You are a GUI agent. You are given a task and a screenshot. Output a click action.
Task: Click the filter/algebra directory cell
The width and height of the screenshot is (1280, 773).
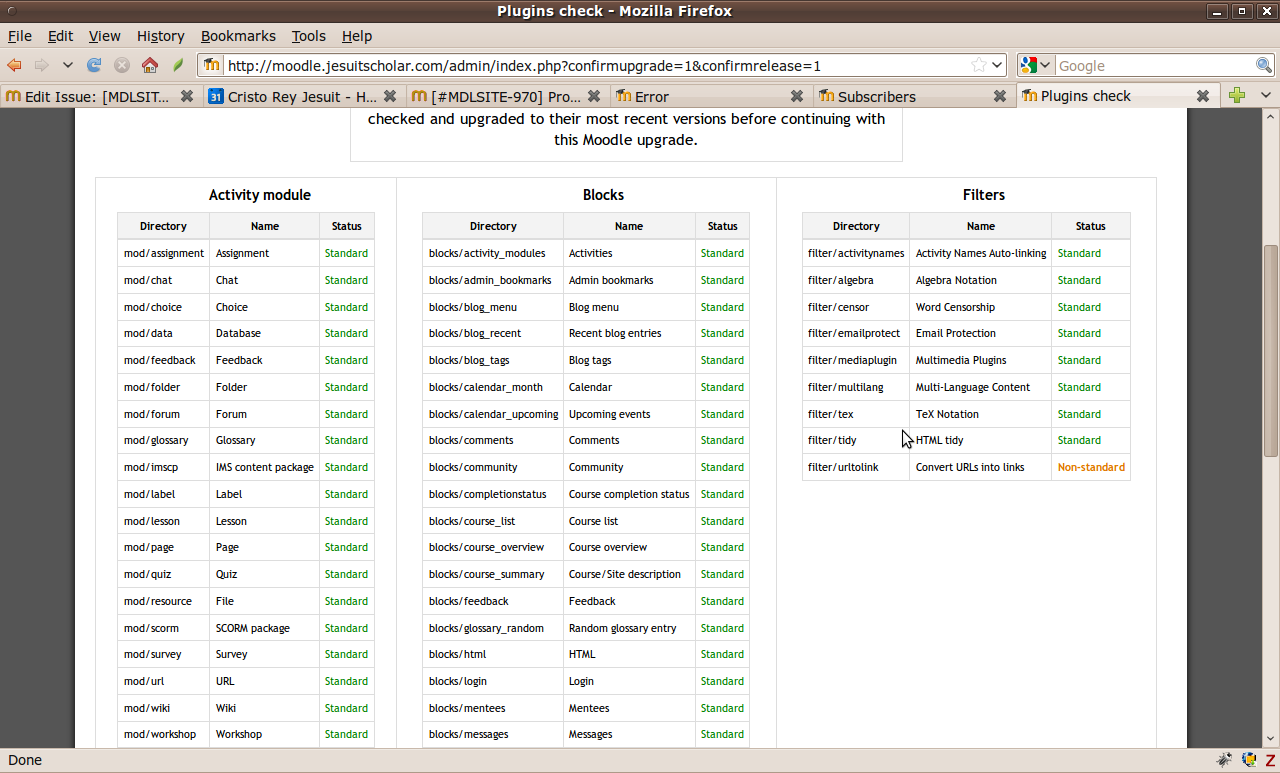coord(856,281)
